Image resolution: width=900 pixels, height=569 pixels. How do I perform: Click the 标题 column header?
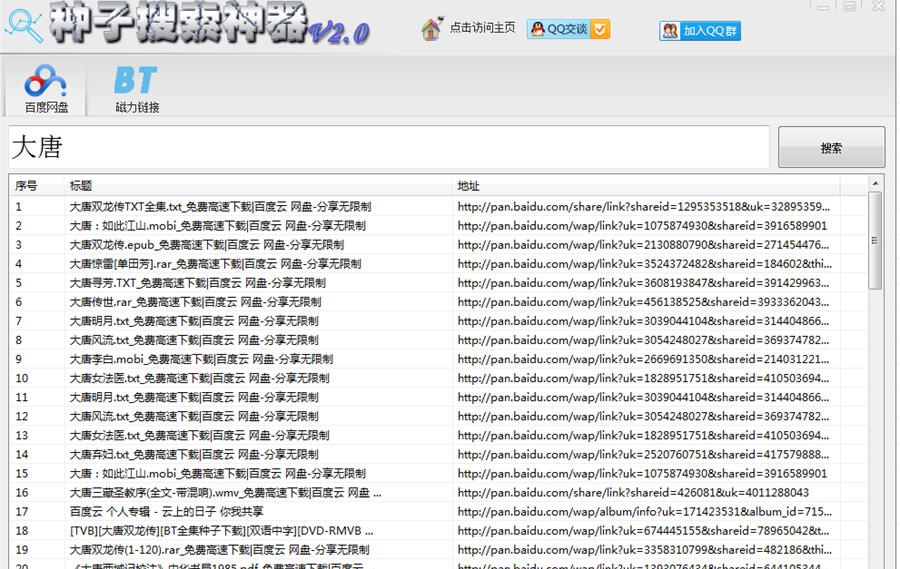[258, 185]
